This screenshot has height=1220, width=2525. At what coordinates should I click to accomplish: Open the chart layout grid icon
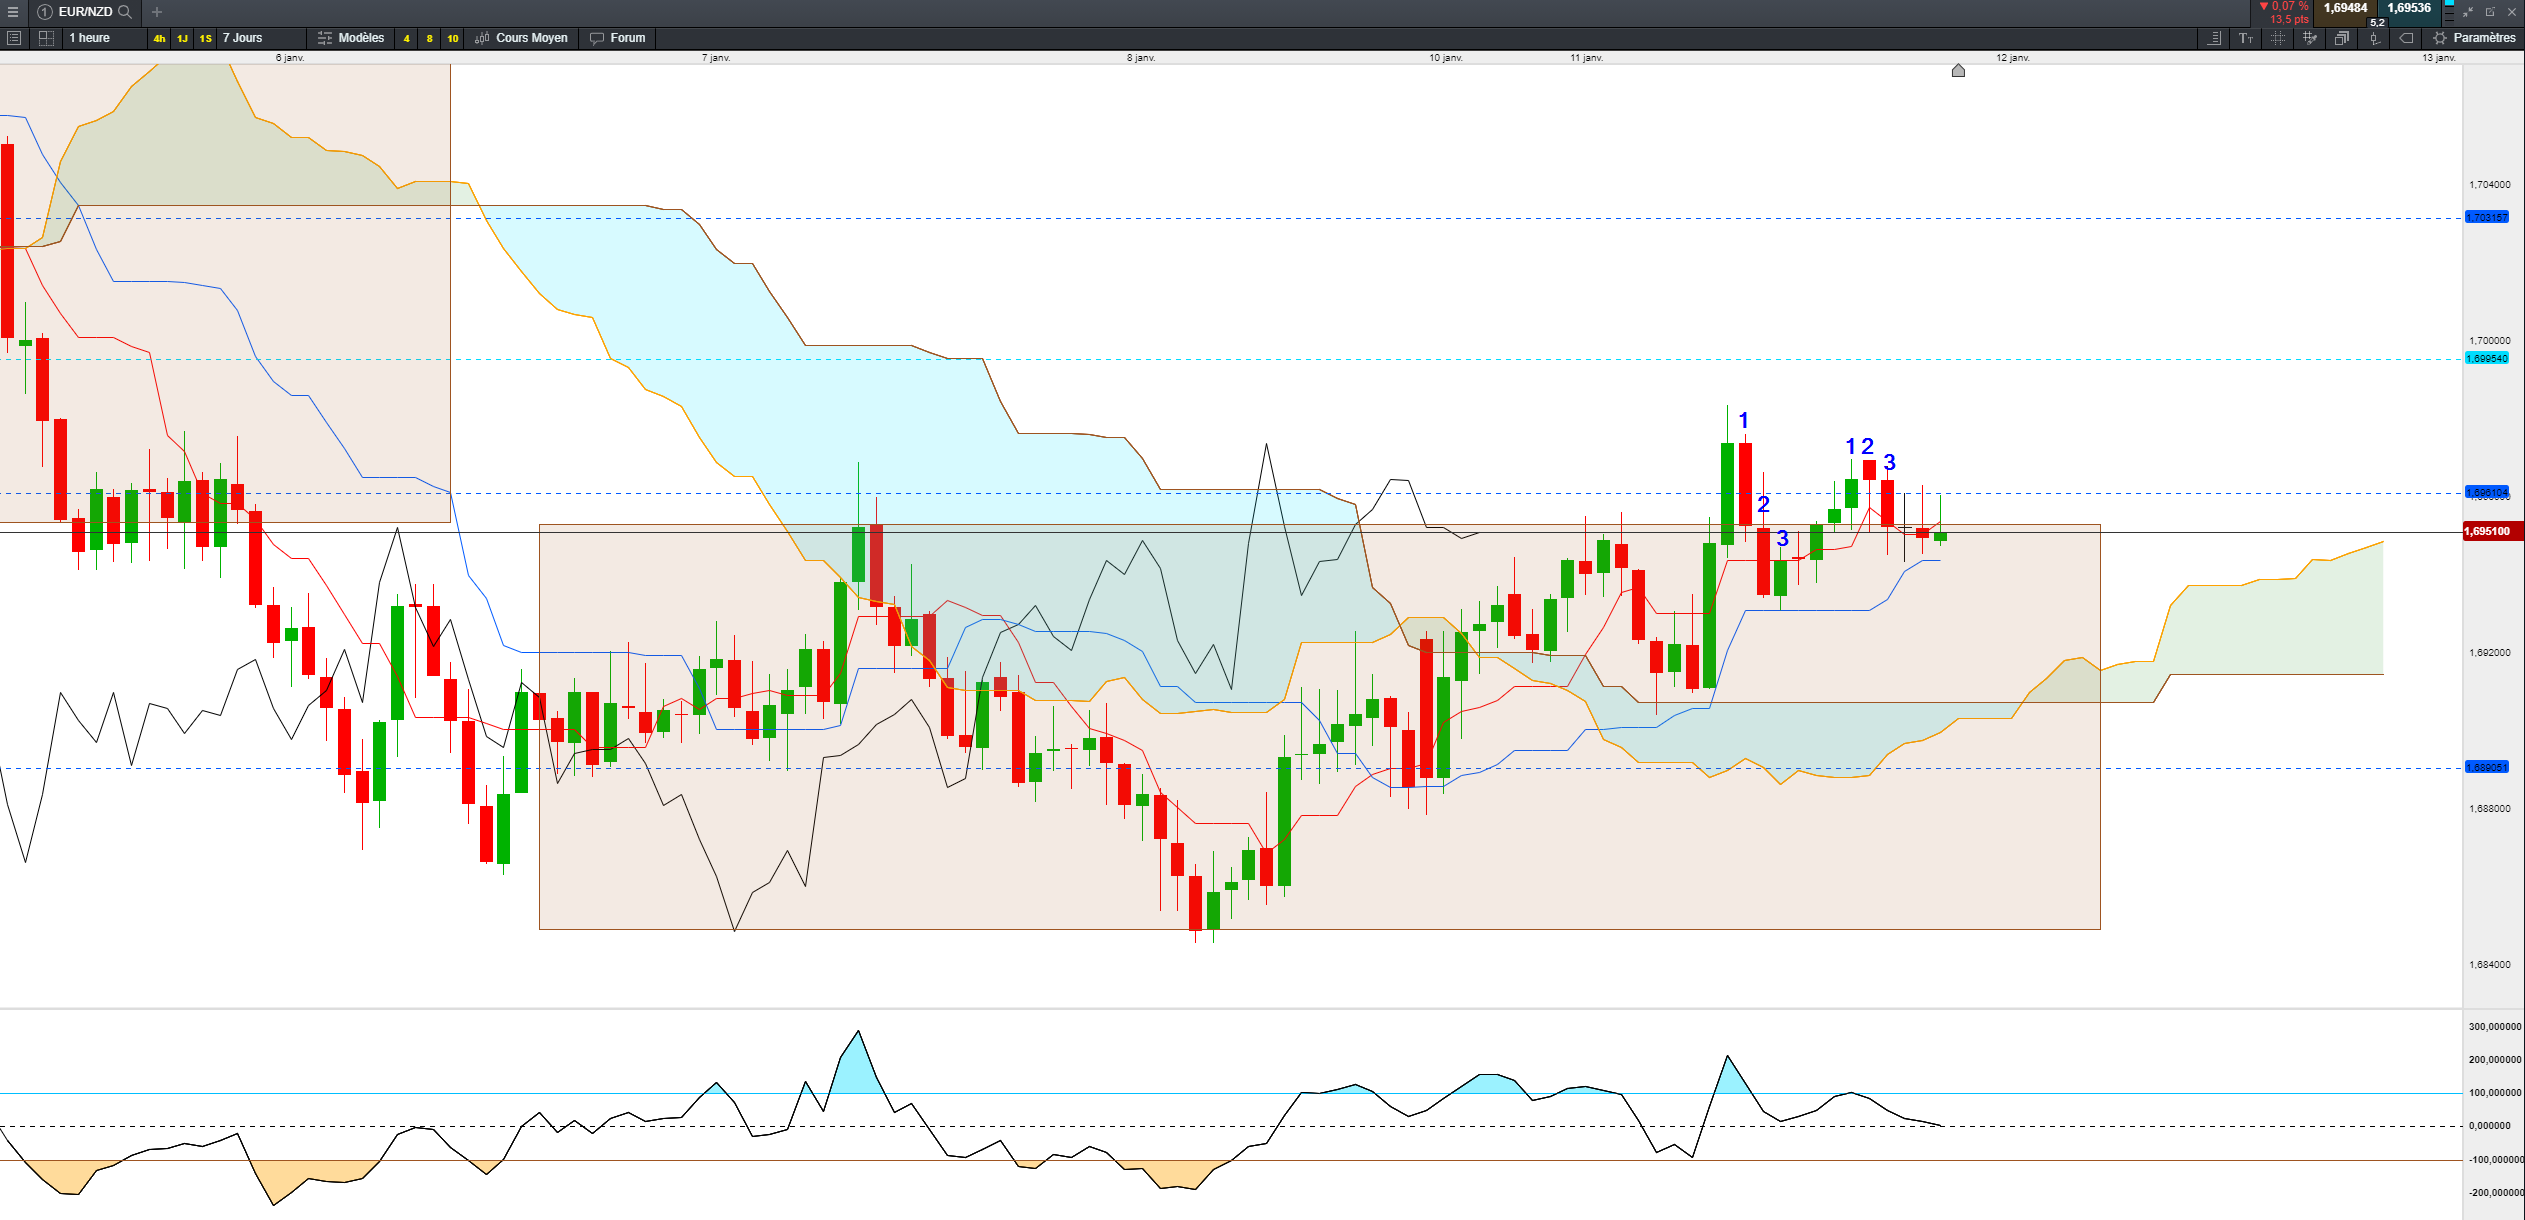tap(46, 38)
